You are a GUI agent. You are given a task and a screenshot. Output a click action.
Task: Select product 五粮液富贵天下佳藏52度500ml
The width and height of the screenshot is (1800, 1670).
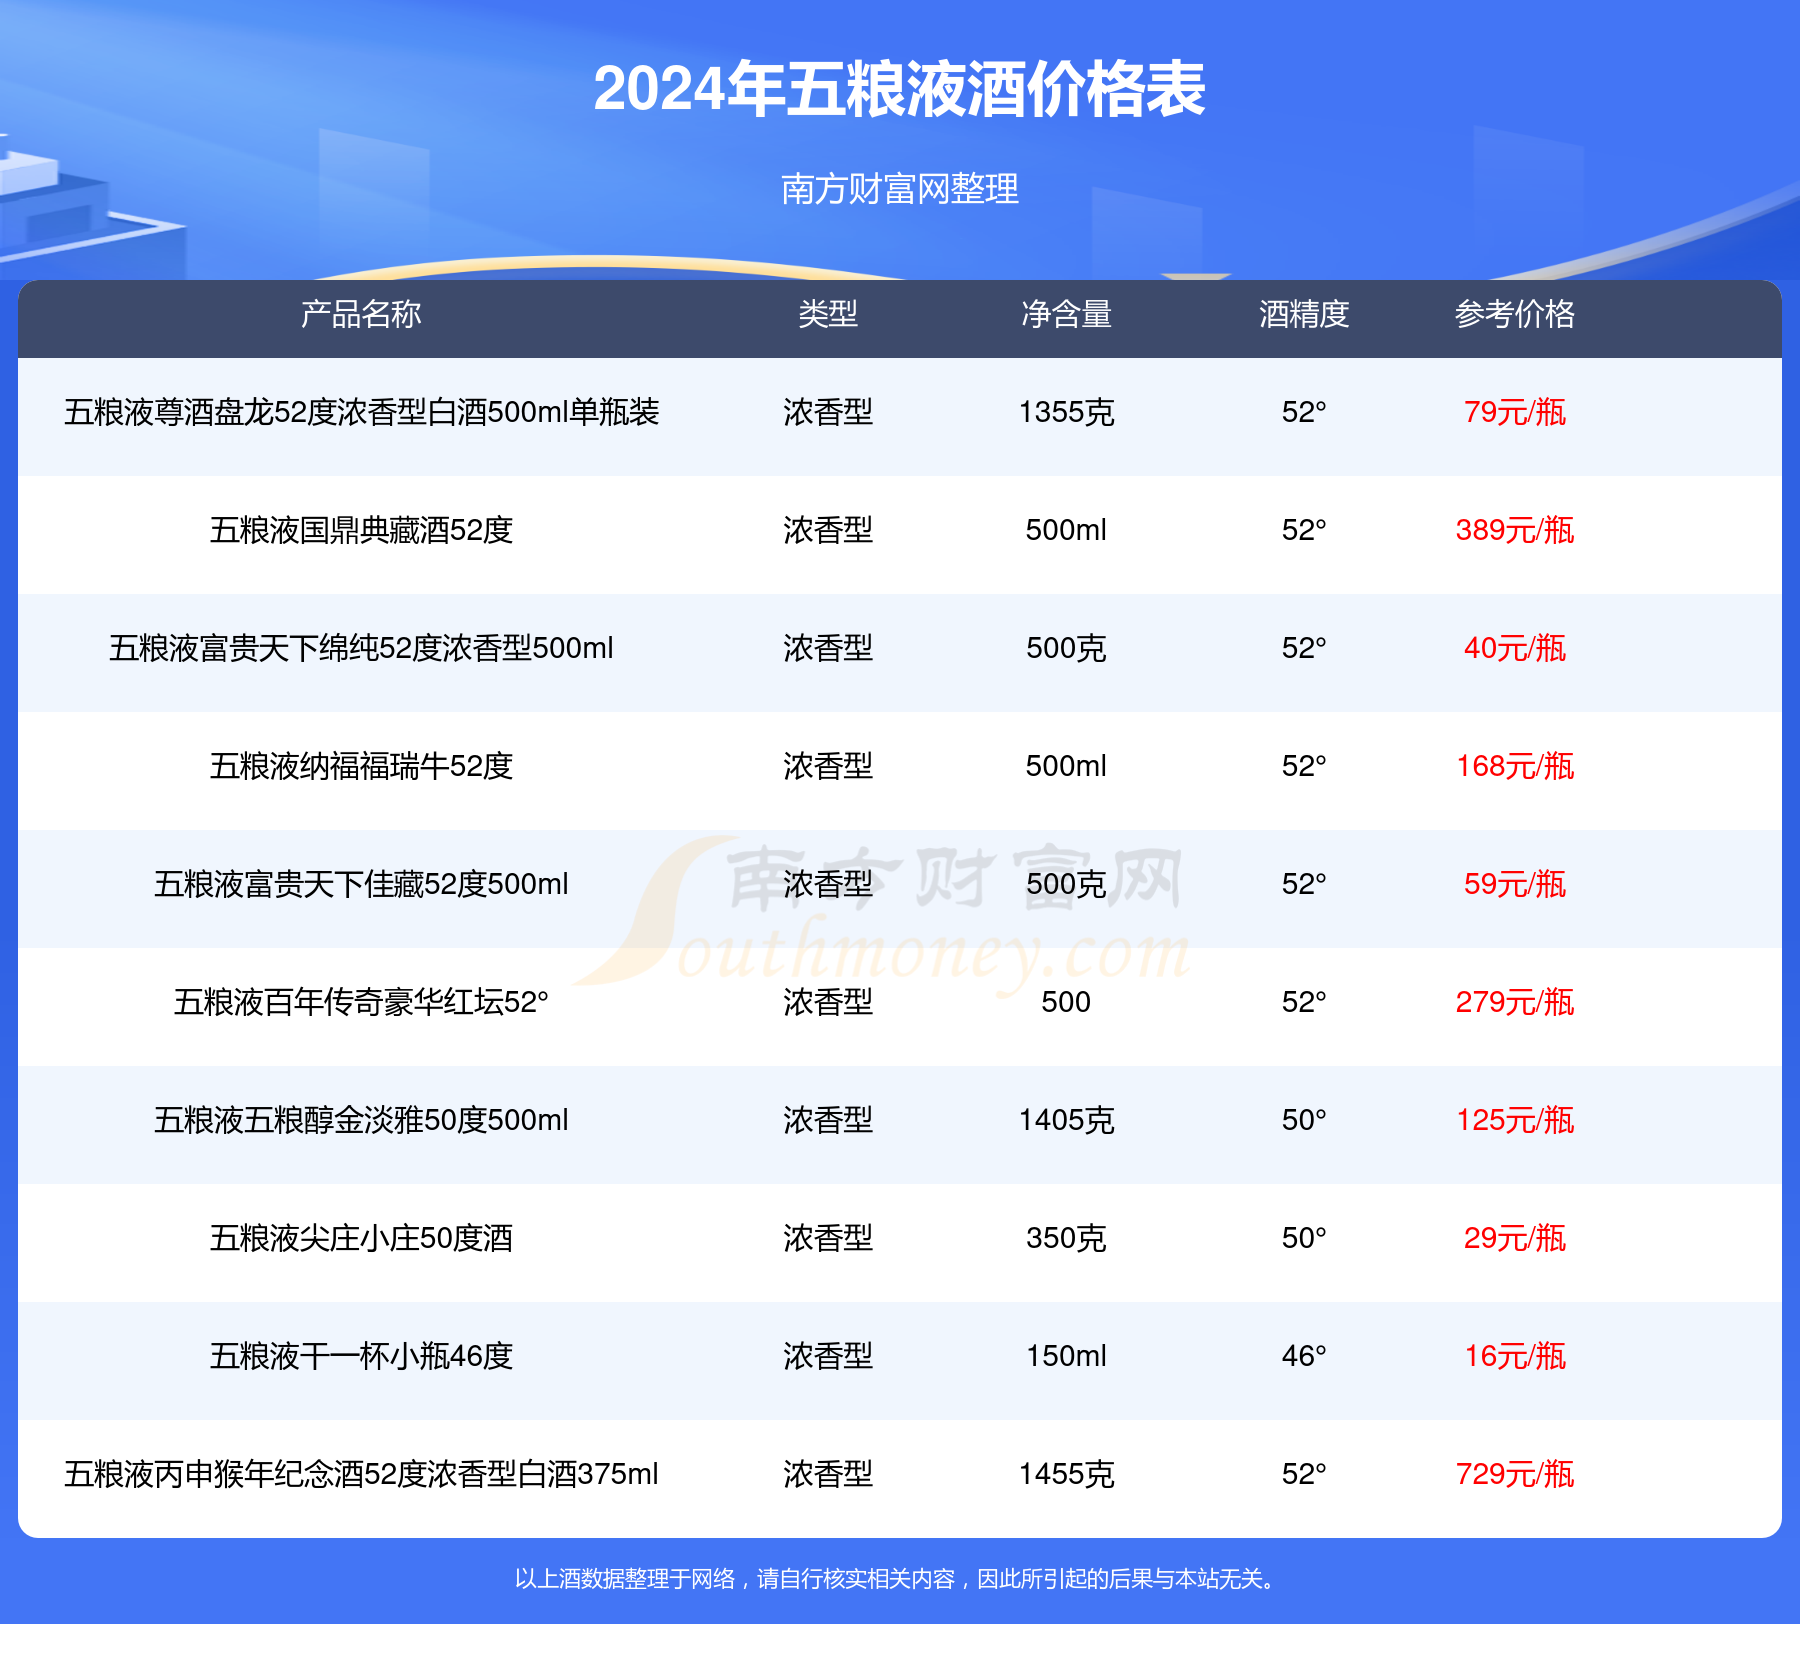[361, 884]
